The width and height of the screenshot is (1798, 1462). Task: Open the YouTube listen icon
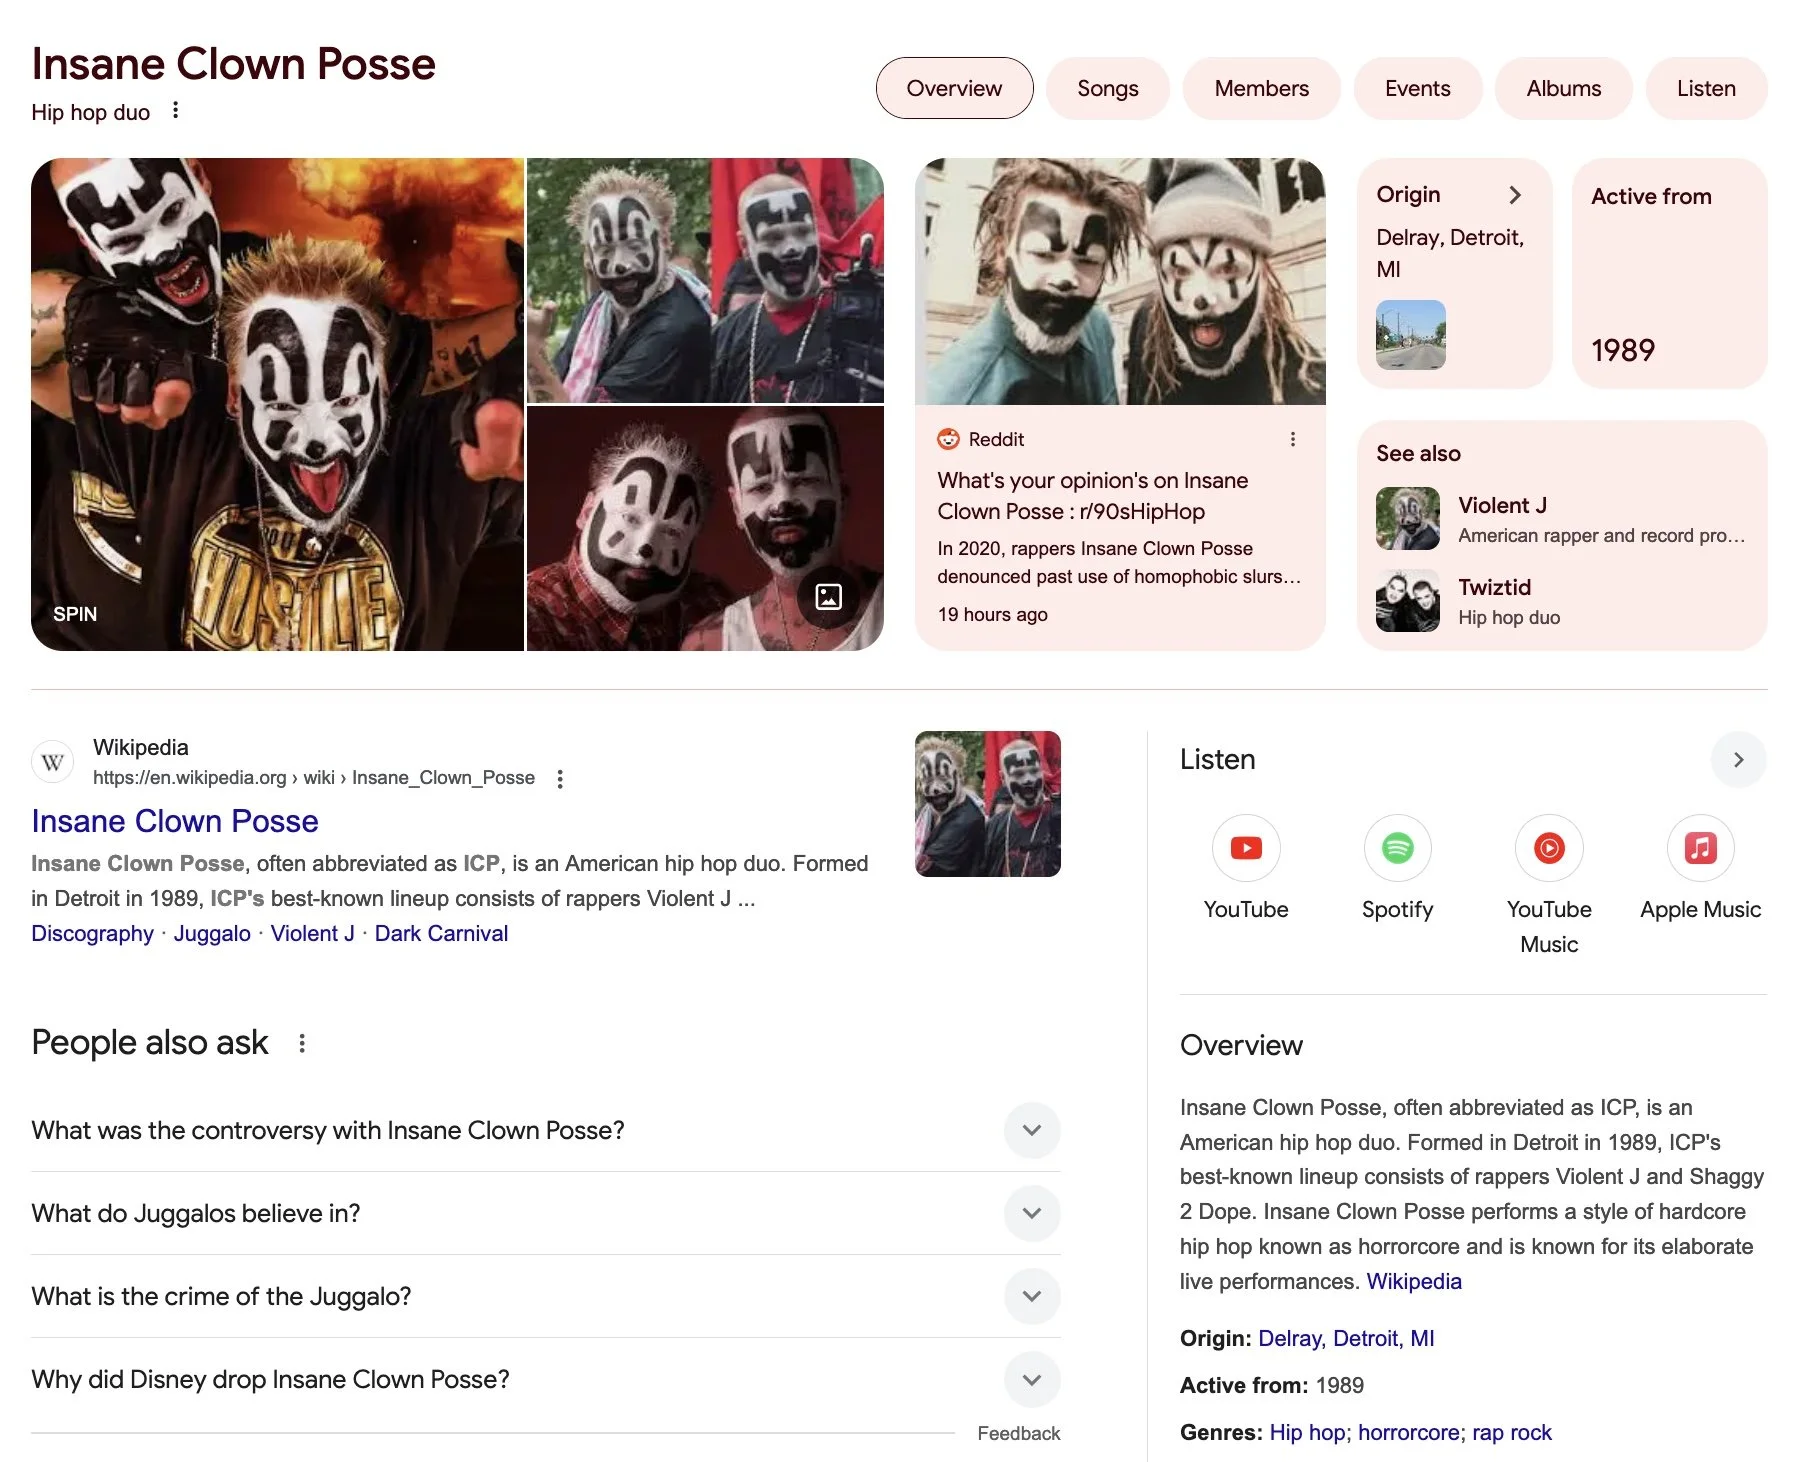pyautogui.click(x=1245, y=848)
